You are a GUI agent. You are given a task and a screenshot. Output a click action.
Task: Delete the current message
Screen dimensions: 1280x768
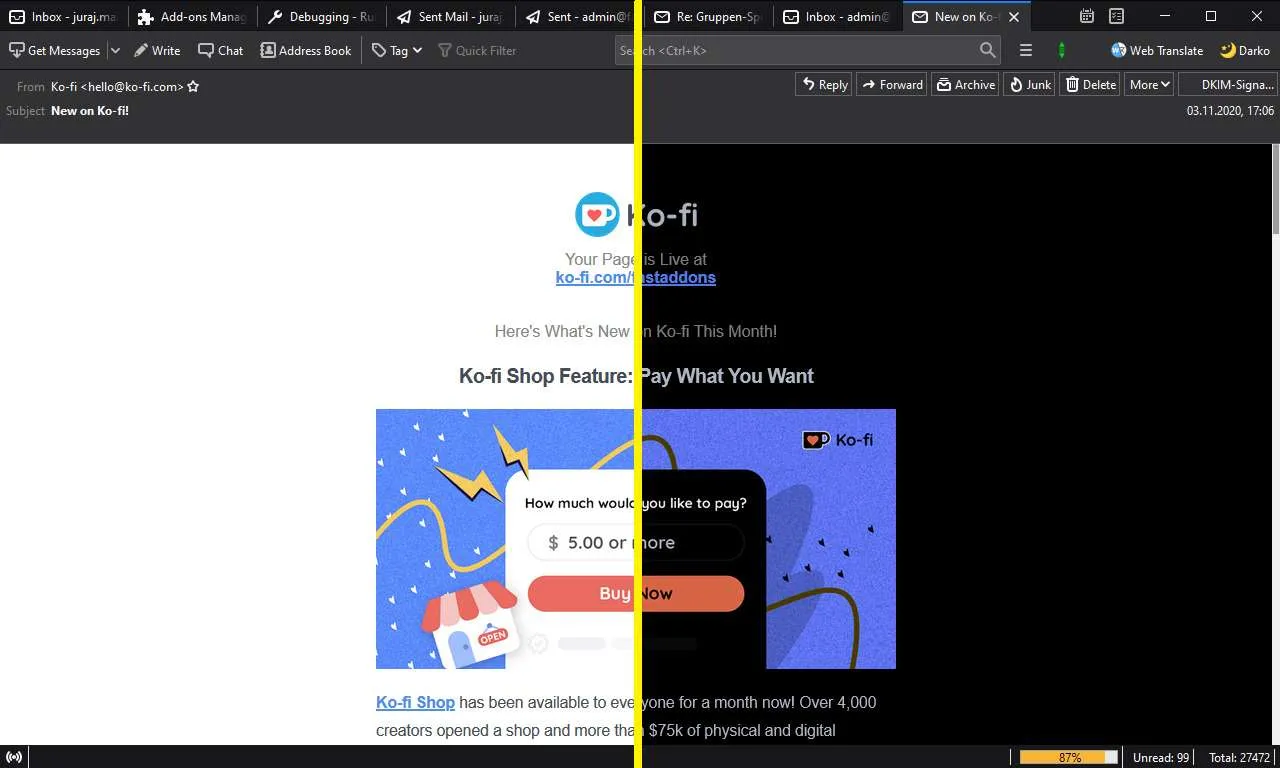click(x=1090, y=85)
